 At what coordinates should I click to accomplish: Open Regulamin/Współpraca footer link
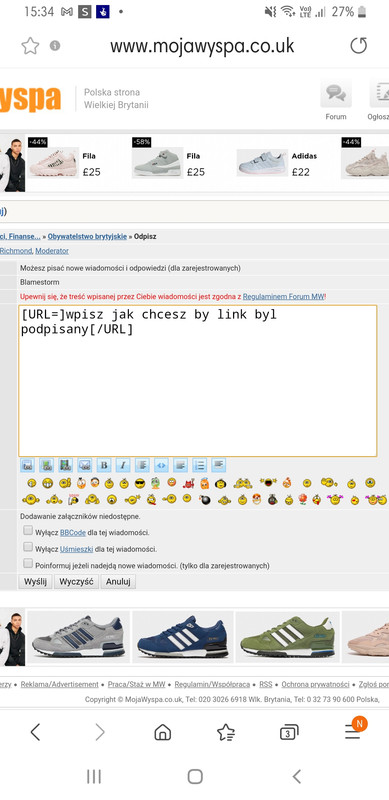click(212, 684)
